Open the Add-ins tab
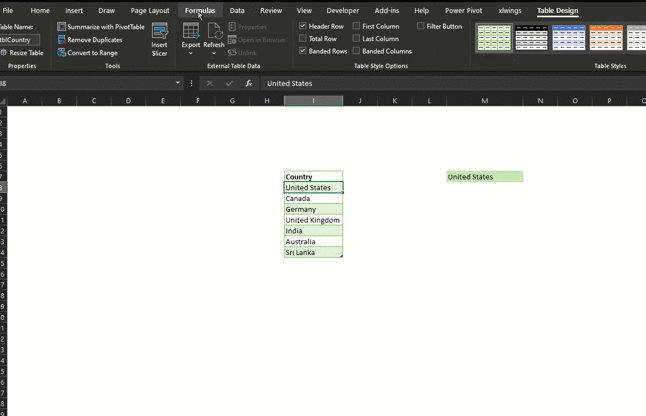The image size is (646, 416). coord(387,10)
